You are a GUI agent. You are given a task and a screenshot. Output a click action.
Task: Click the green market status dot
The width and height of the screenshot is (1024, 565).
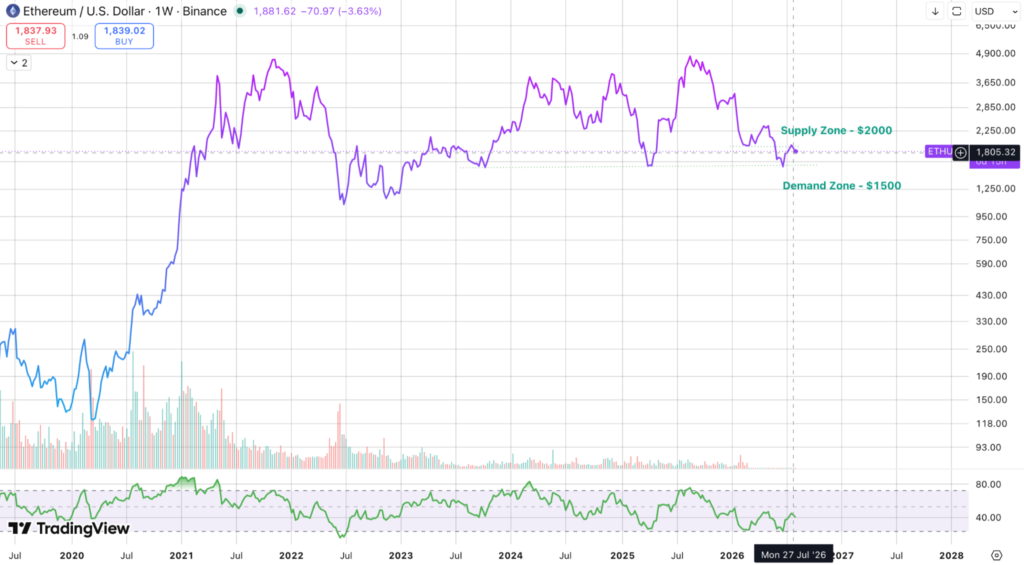pos(240,11)
